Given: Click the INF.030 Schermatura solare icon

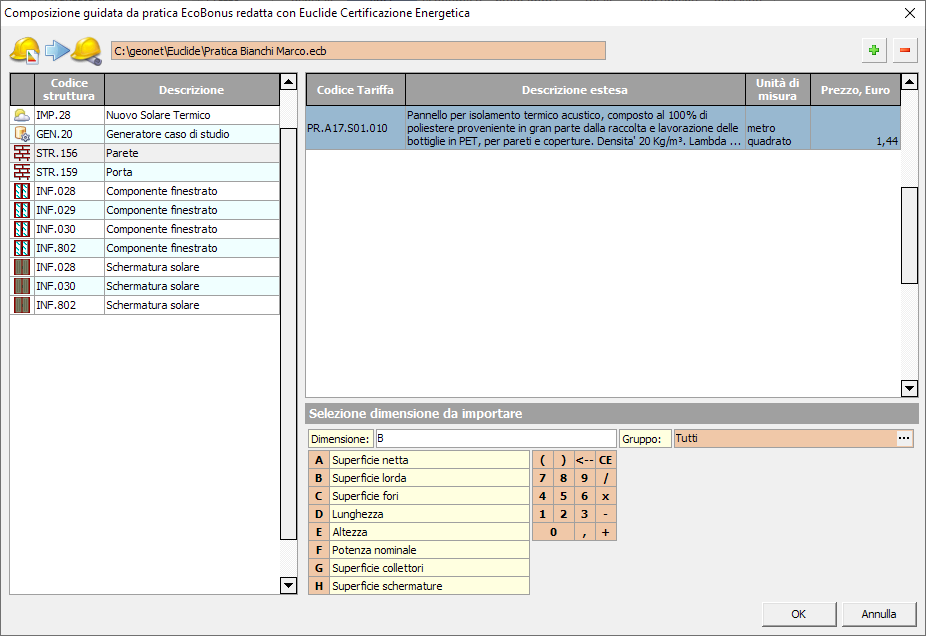Looking at the screenshot, I should pyautogui.click(x=22, y=286).
